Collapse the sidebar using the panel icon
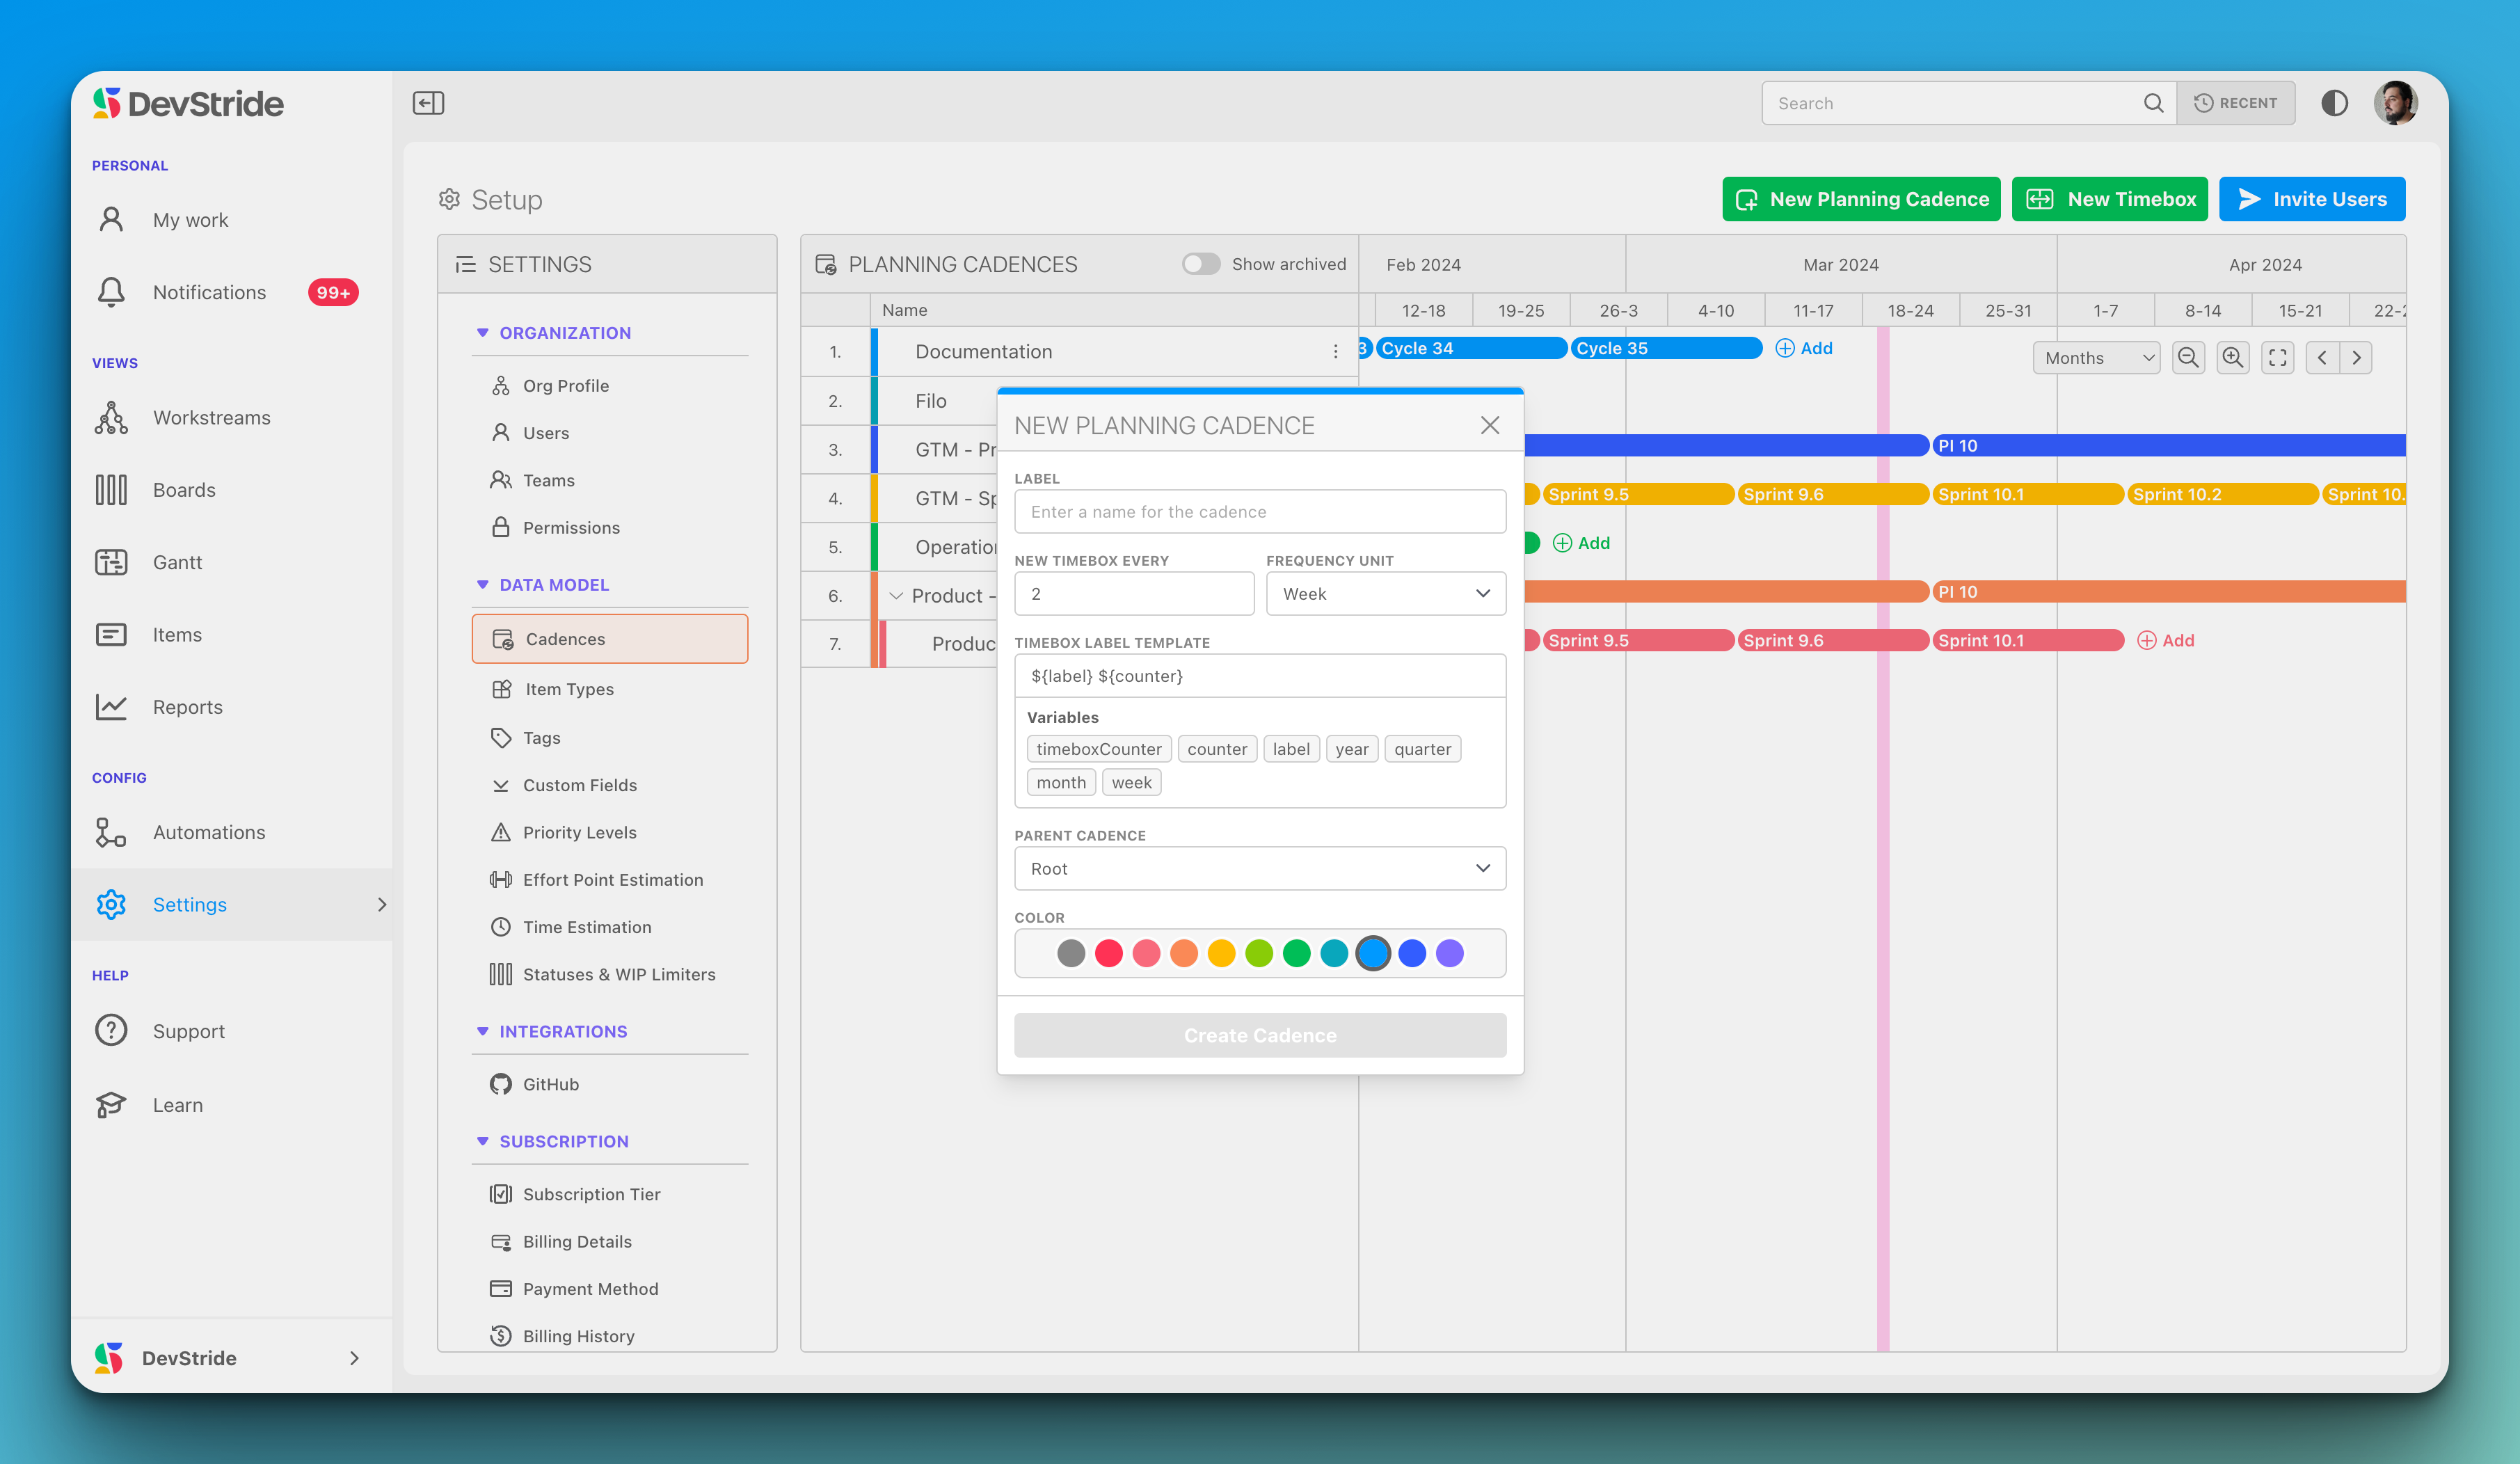2520x1464 pixels. coord(428,103)
